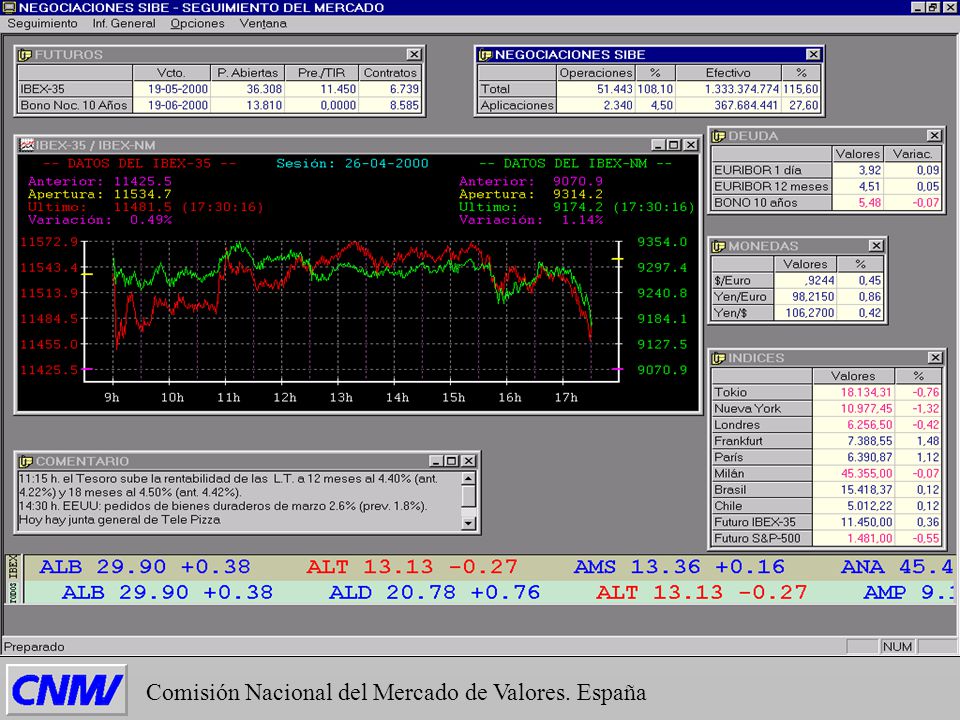Image resolution: width=960 pixels, height=720 pixels.
Task: Click the Operaciones column header
Action: click(596, 73)
